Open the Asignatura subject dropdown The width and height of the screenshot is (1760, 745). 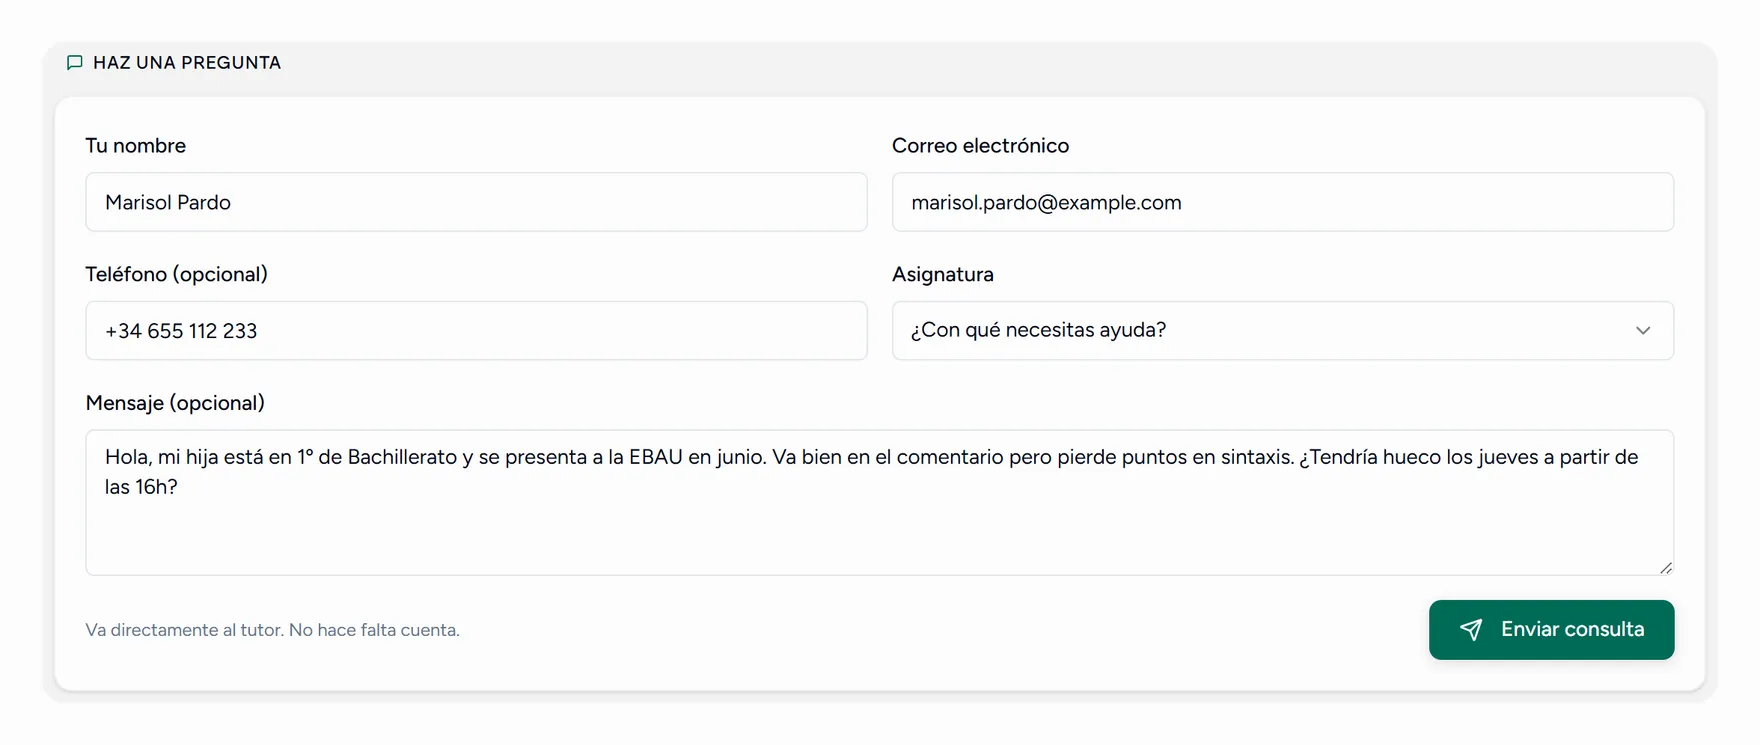pos(1283,331)
